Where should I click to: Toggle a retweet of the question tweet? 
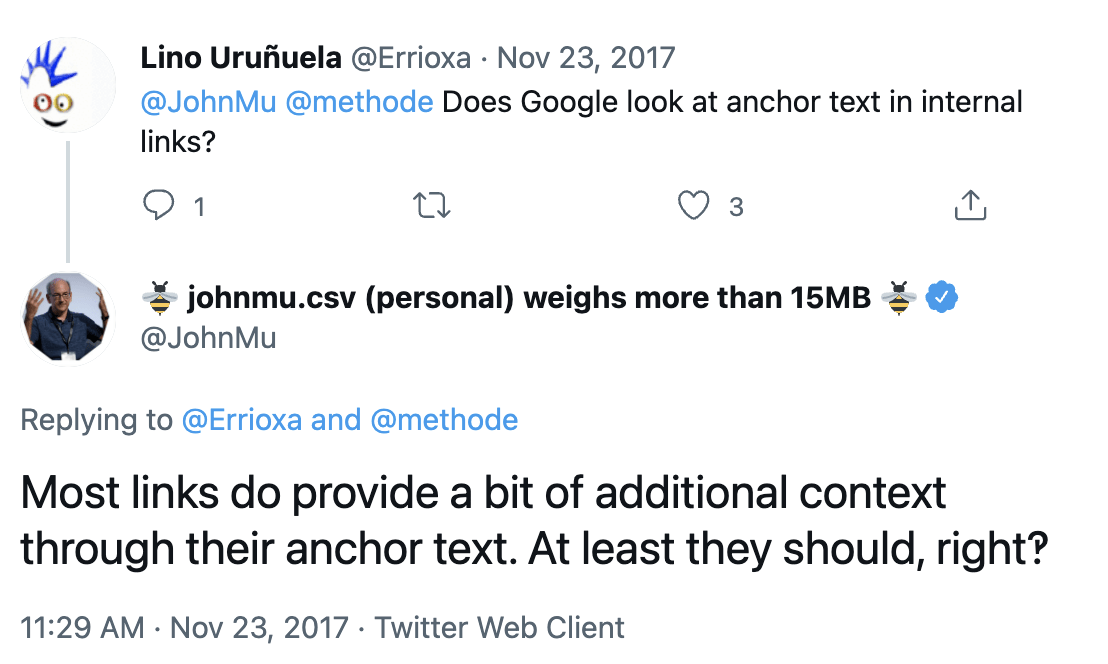coord(431,205)
